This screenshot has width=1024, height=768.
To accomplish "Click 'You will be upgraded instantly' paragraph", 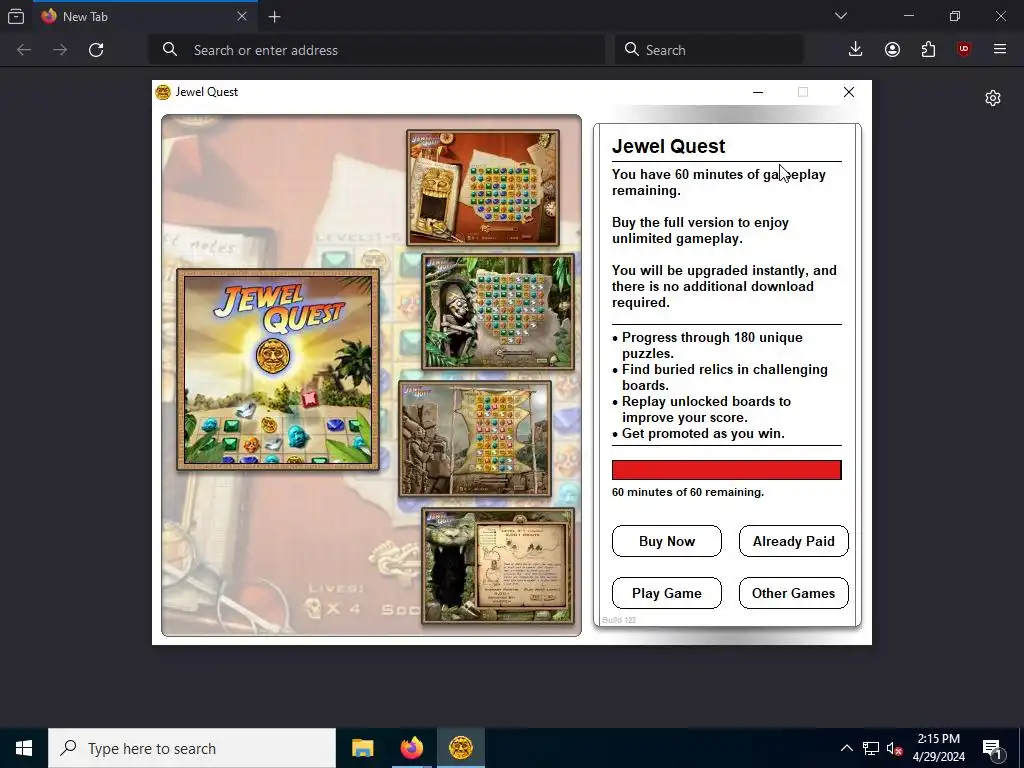I will 724,286.
